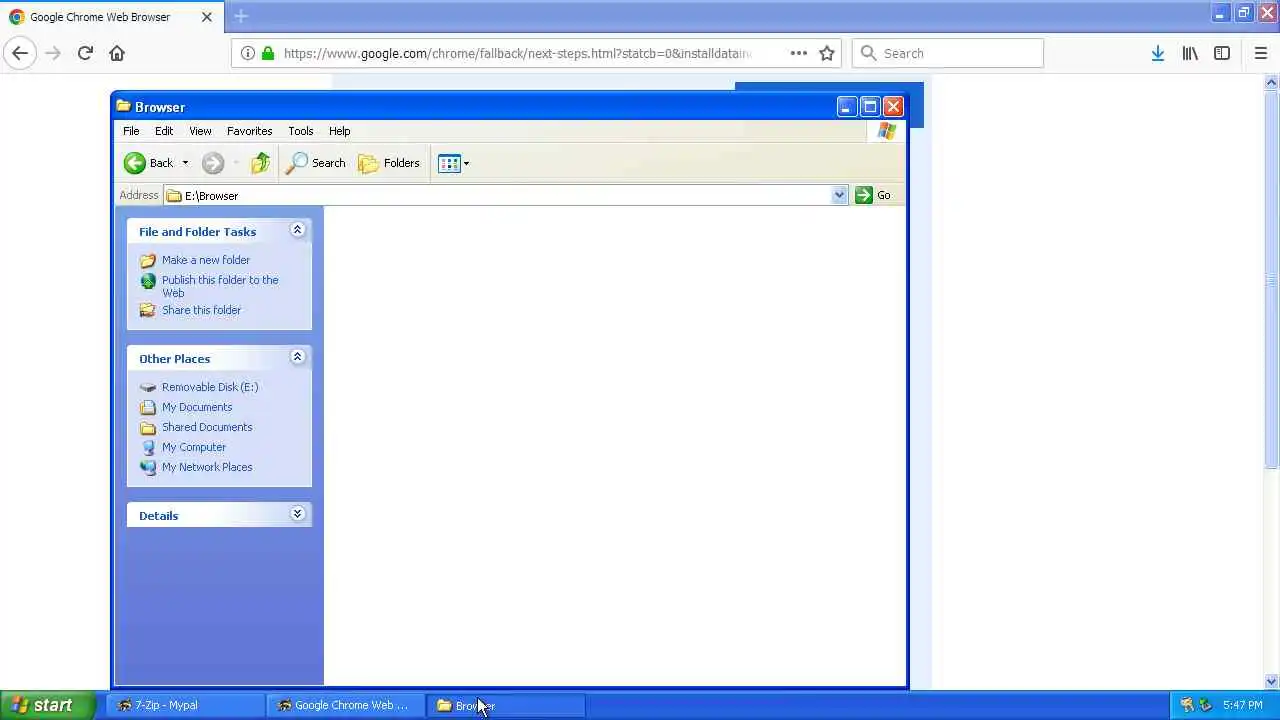Image resolution: width=1280 pixels, height=720 pixels.
Task: Open the browser Library icon
Action: [x=1190, y=53]
